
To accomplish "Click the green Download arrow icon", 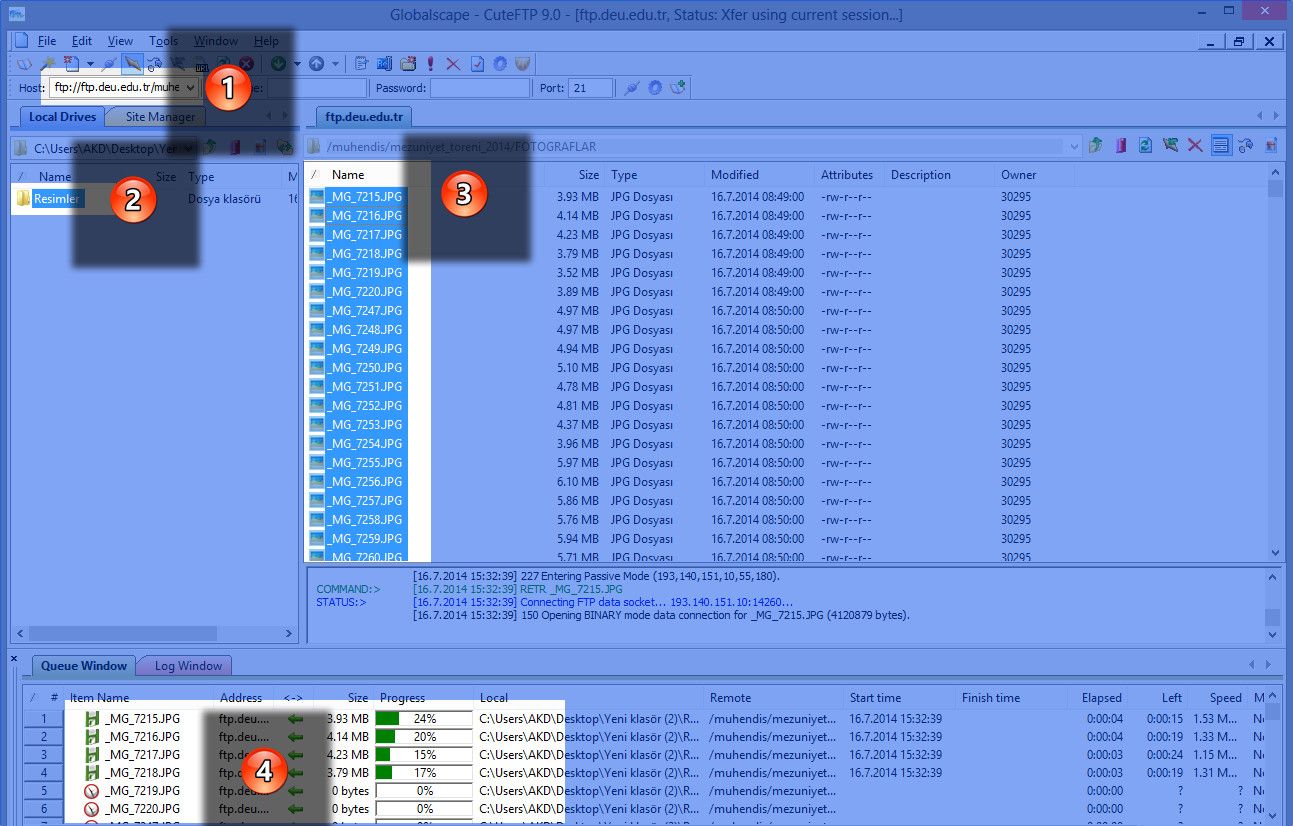I will [278, 64].
